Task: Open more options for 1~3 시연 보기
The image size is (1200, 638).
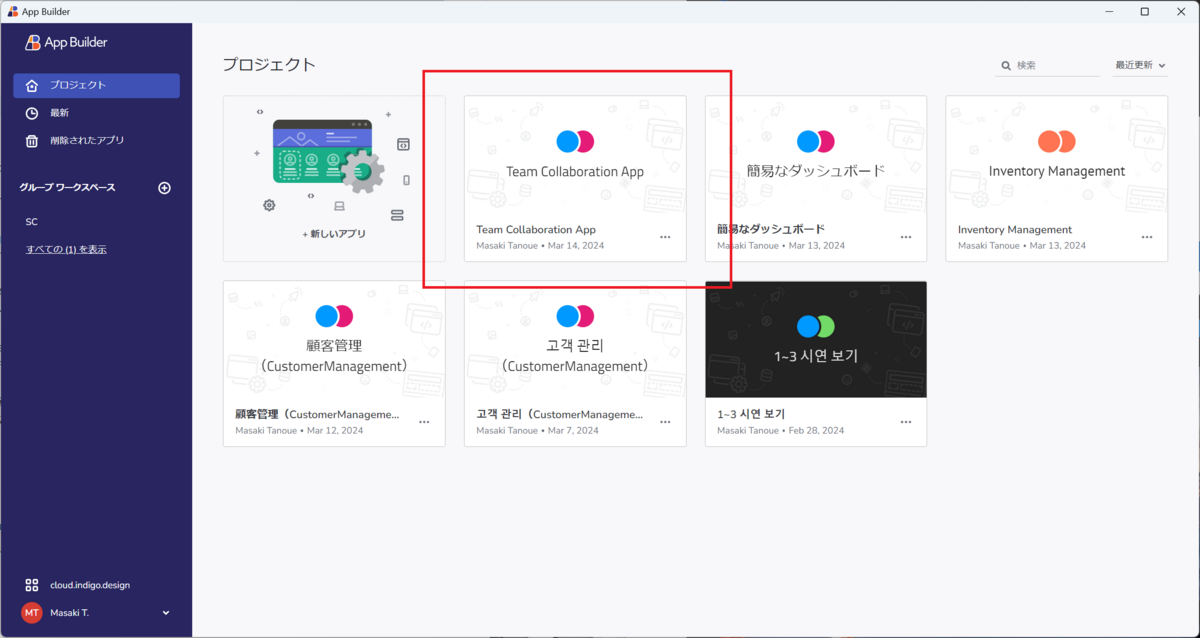Action: (x=906, y=422)
